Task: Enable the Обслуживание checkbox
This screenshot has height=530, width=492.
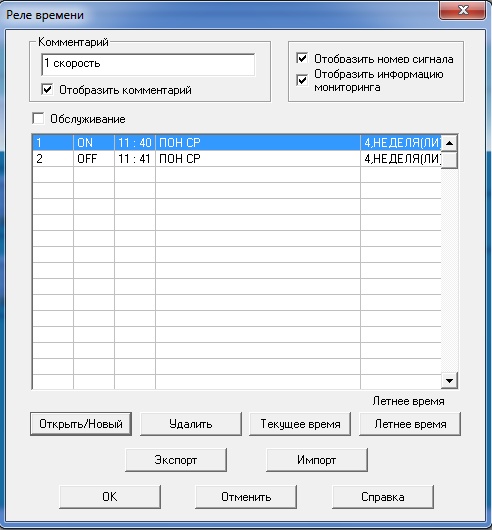Action: 38,119
